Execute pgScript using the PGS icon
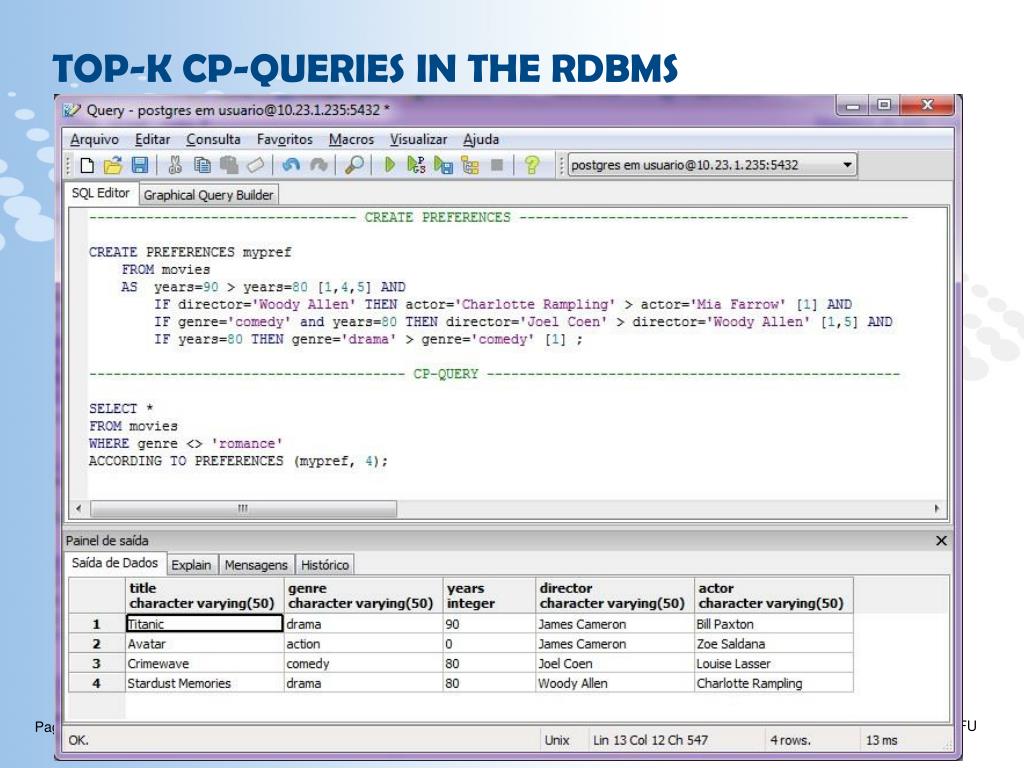 418,166
